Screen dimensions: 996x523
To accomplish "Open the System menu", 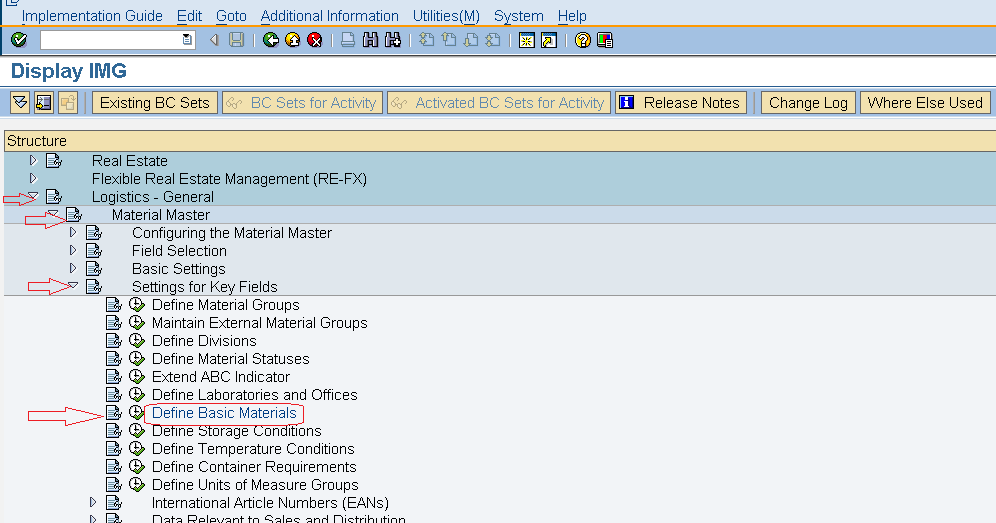I will pyautogui.click(x=518, y=16).
